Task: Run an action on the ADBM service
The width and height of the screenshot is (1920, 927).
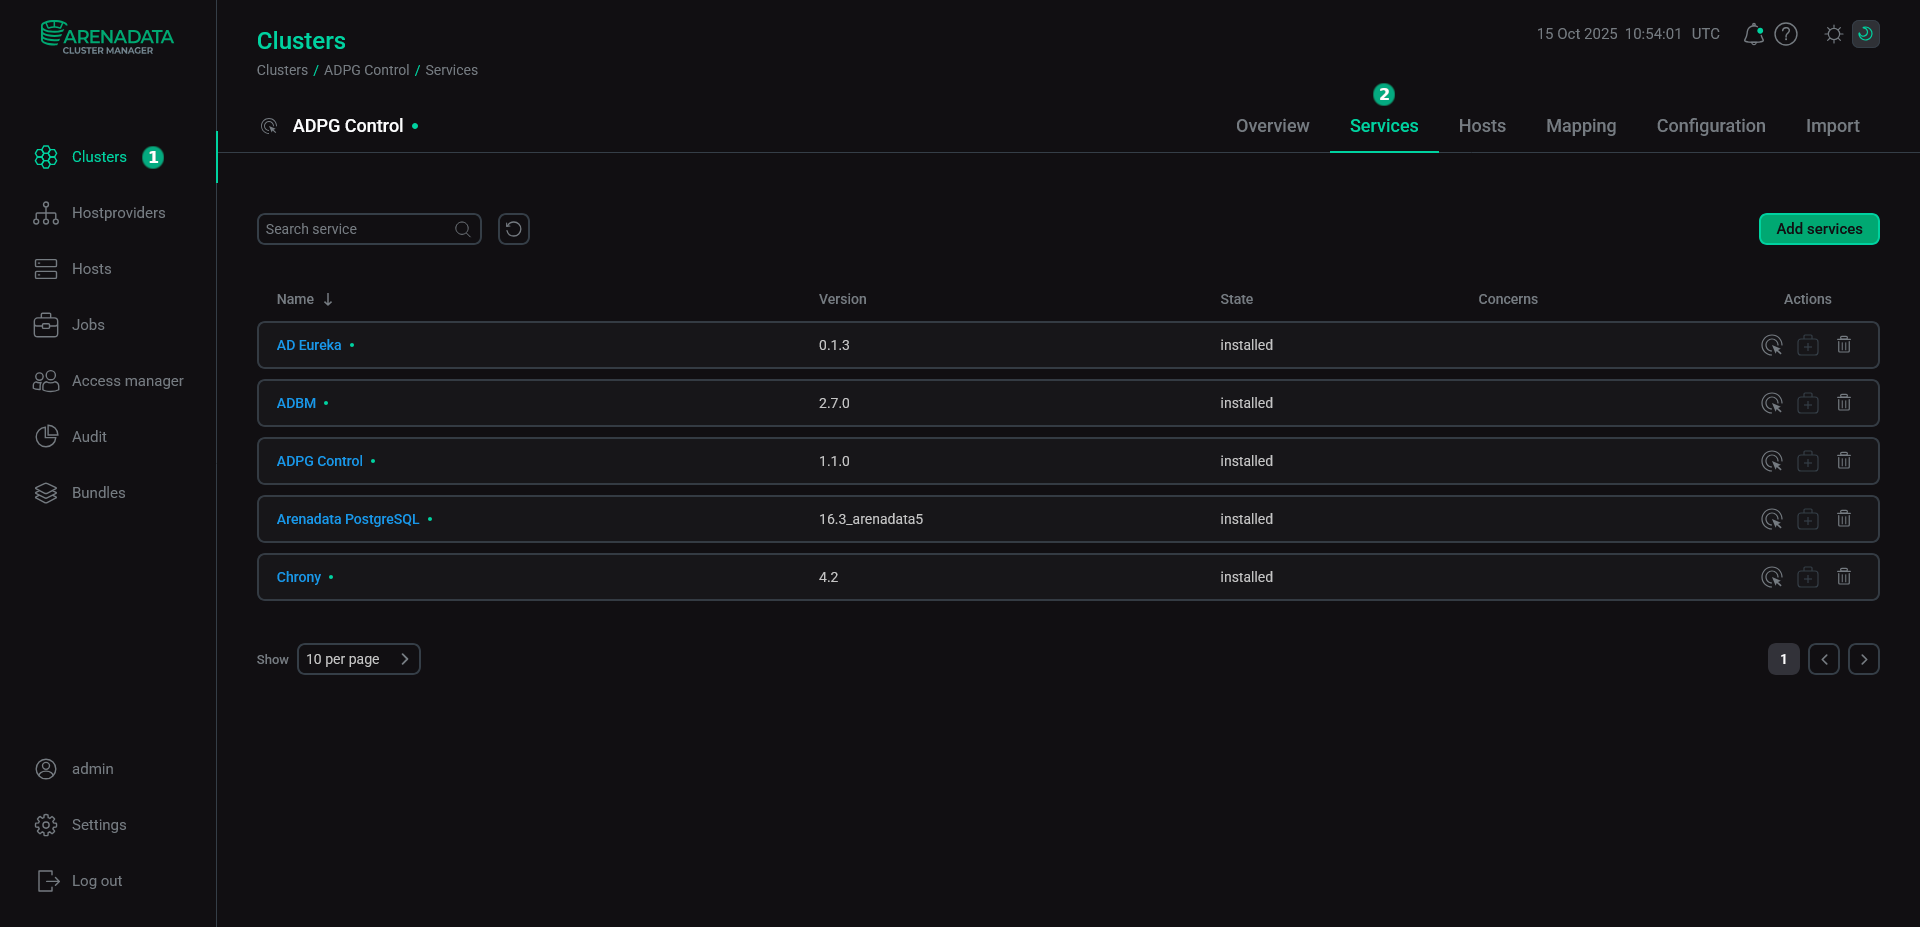Action: 1772,403
